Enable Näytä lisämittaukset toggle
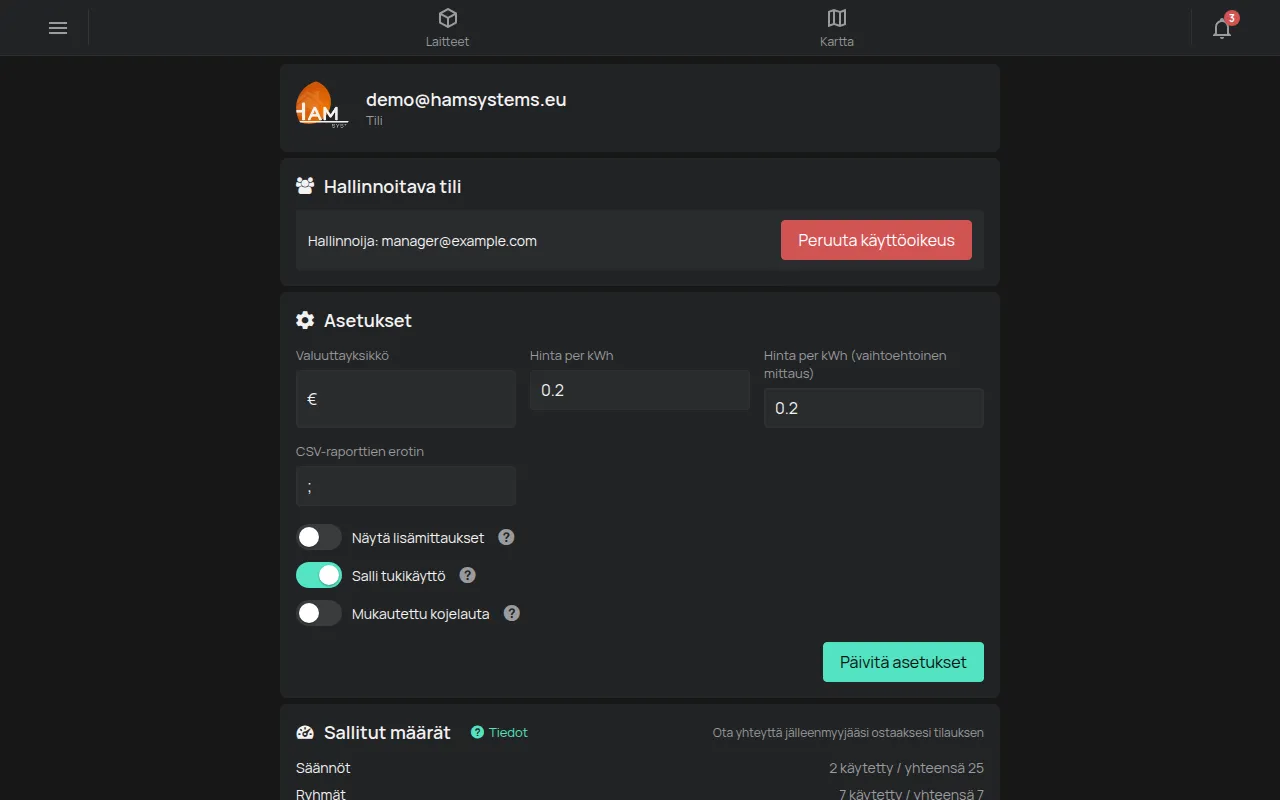The image size is (1280, 800). pyautogui.click(x=319, y=537)
